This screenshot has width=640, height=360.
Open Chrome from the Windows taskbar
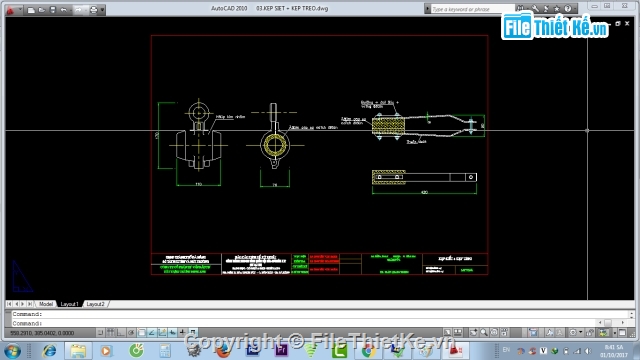point(368,351)
